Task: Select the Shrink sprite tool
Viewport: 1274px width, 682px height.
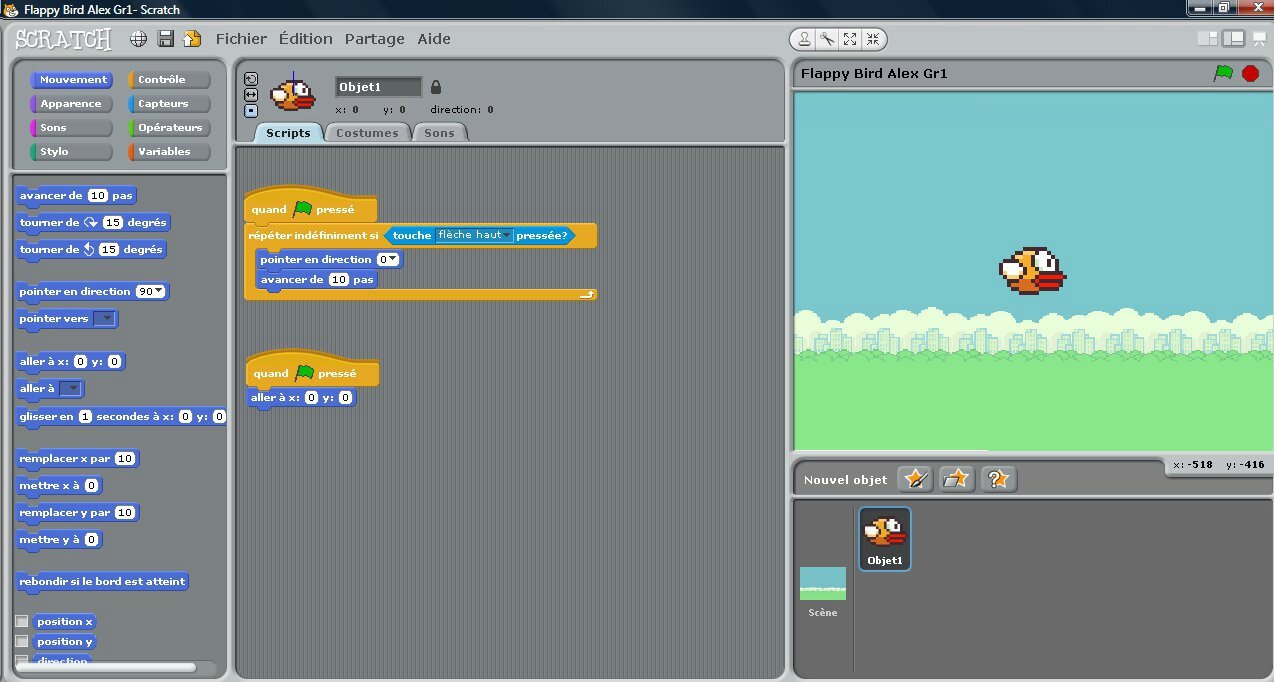Action: (x=873, y=39)
